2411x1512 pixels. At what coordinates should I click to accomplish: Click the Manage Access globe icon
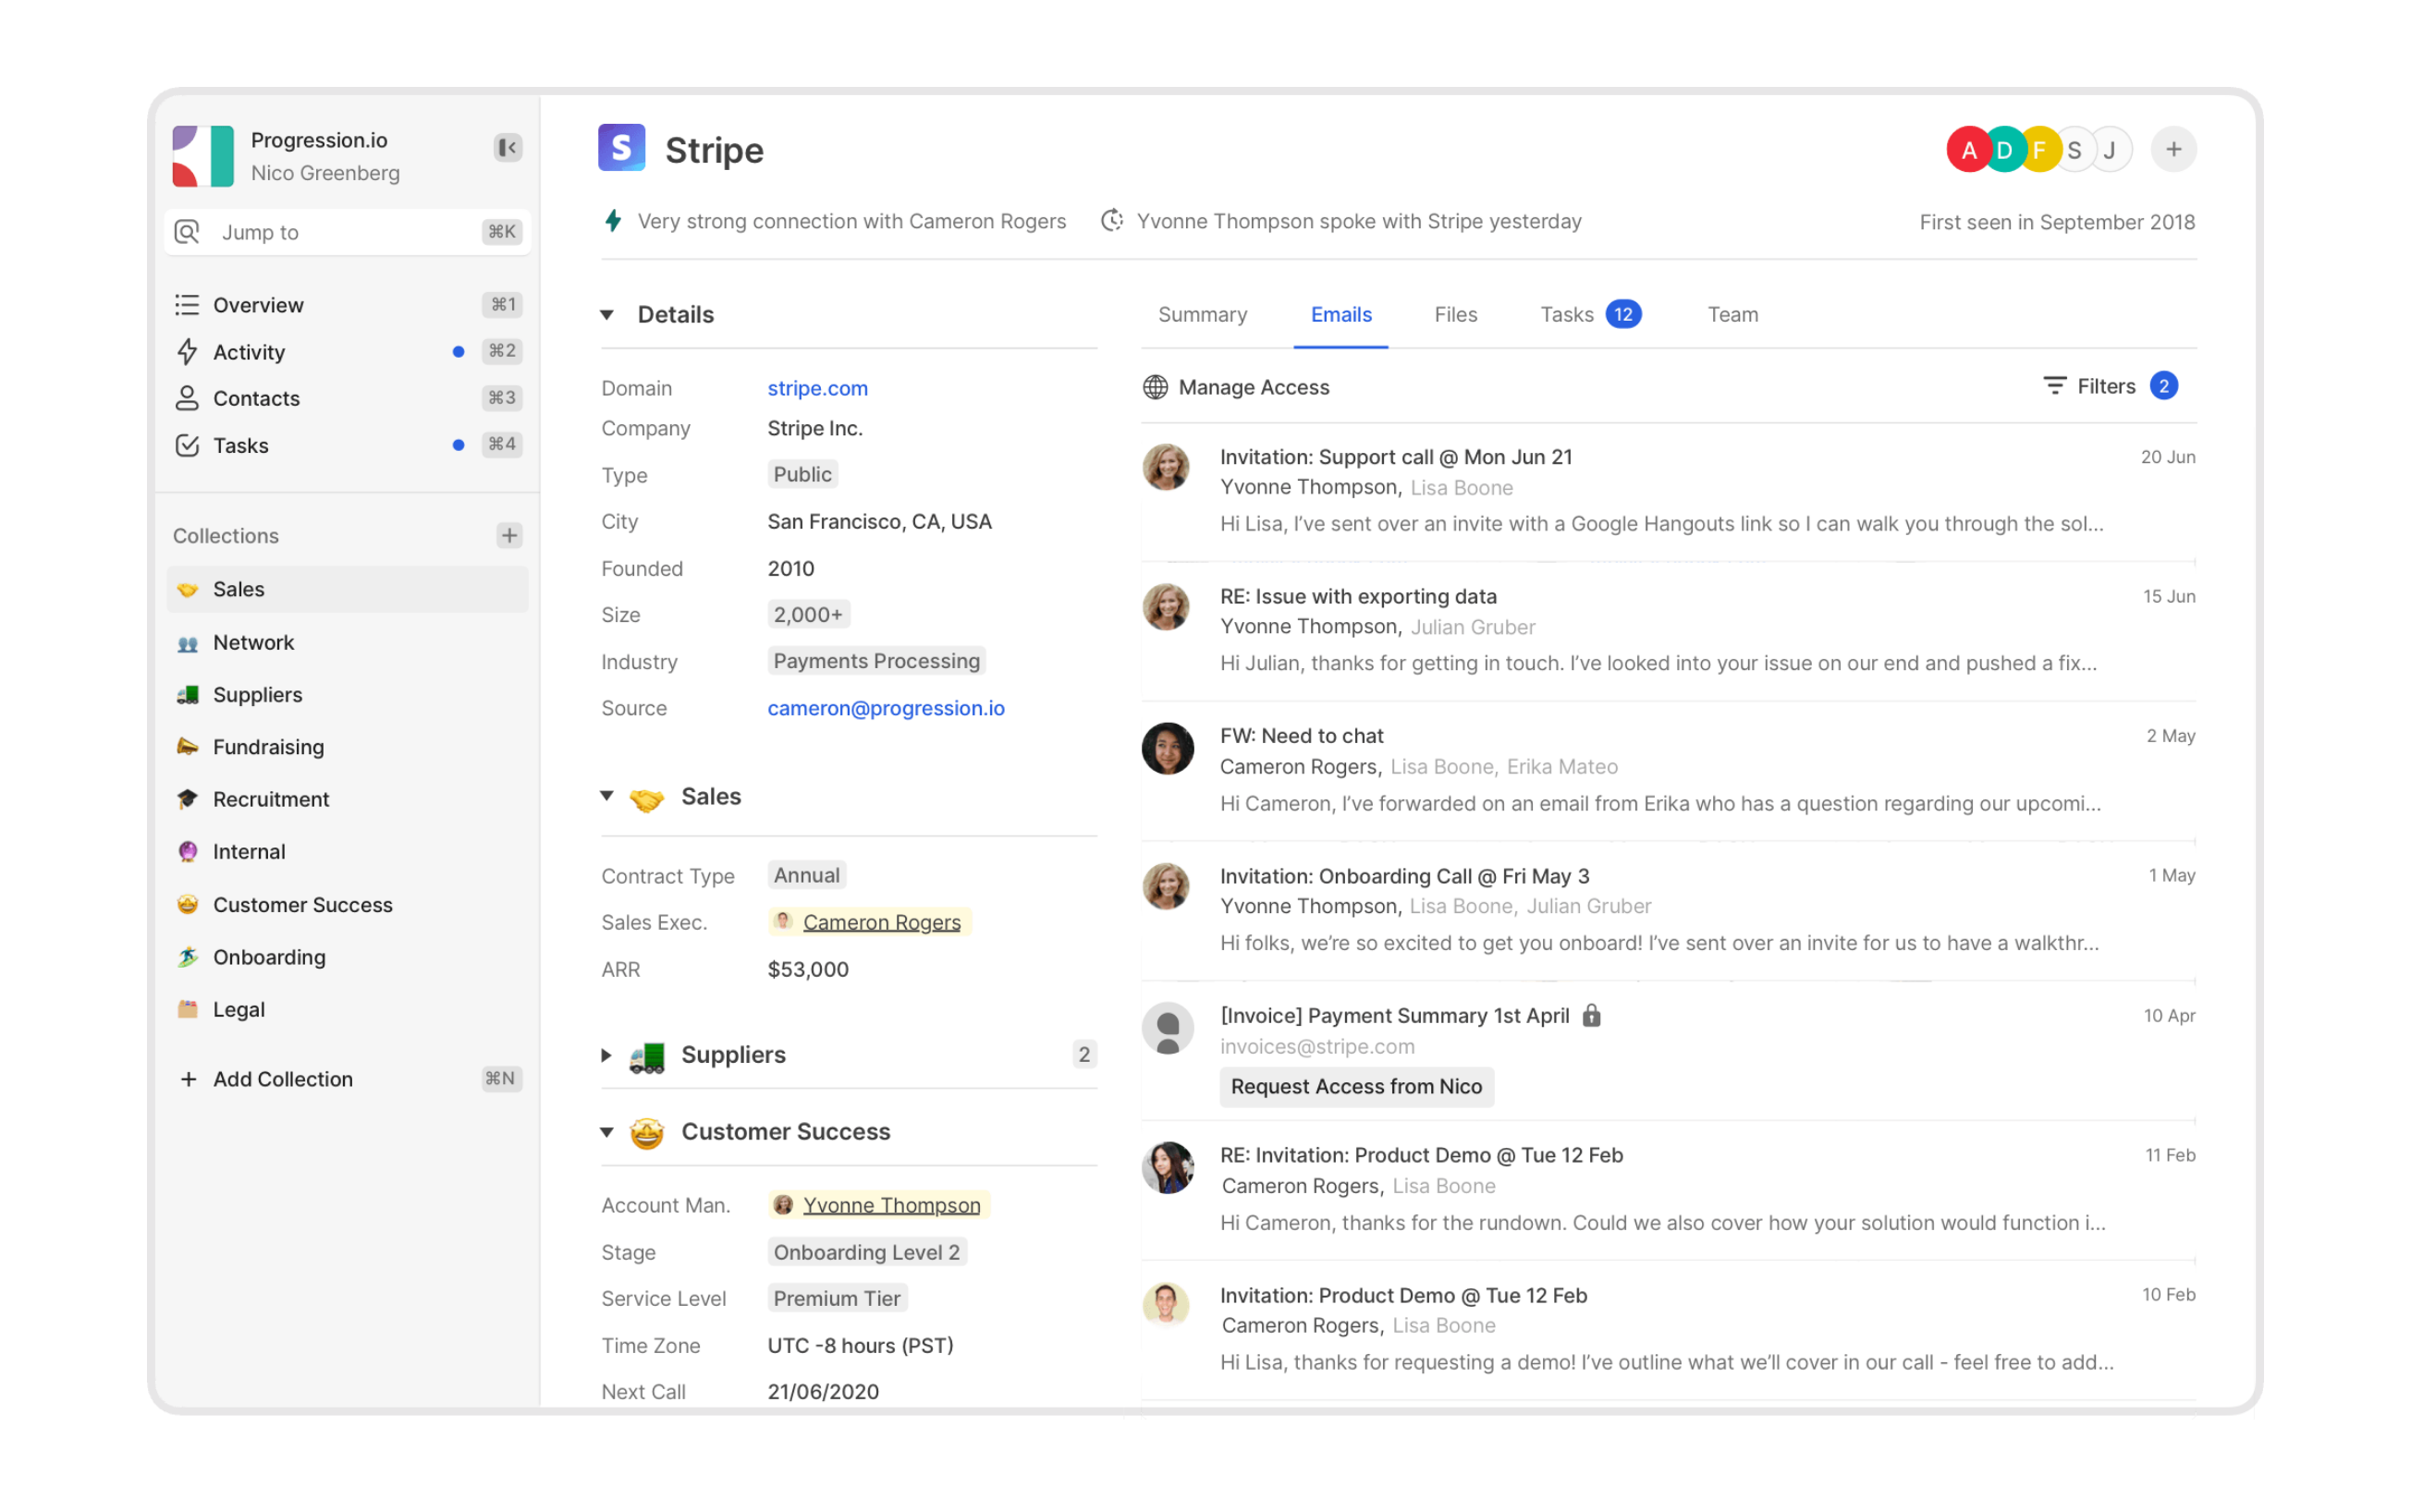point(1155,387)
